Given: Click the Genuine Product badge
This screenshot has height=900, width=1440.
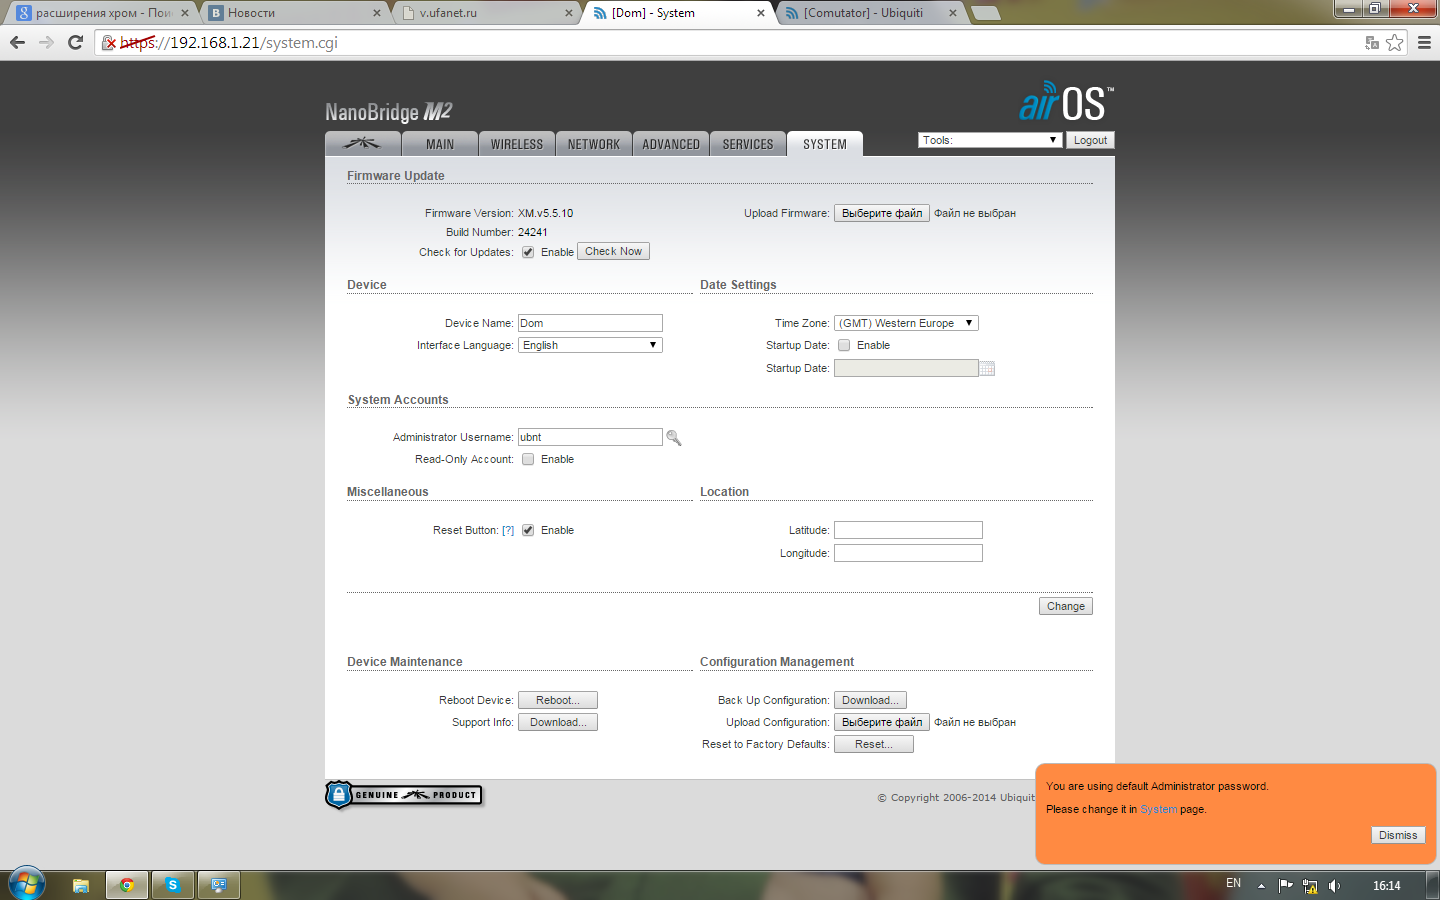Looking at the screenshot, I should point(404,795).
